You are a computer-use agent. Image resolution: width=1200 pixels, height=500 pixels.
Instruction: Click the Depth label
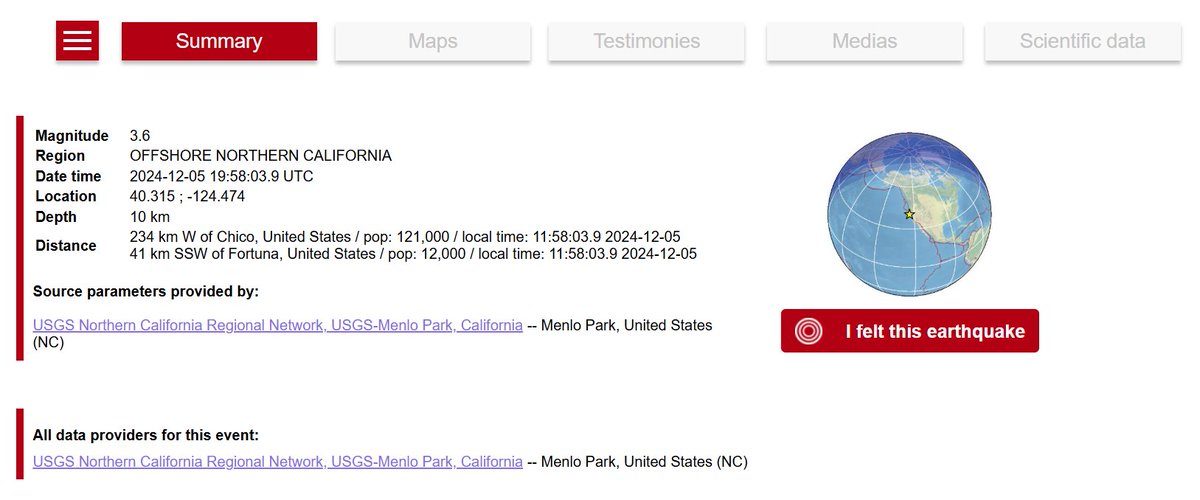point(56,217)
